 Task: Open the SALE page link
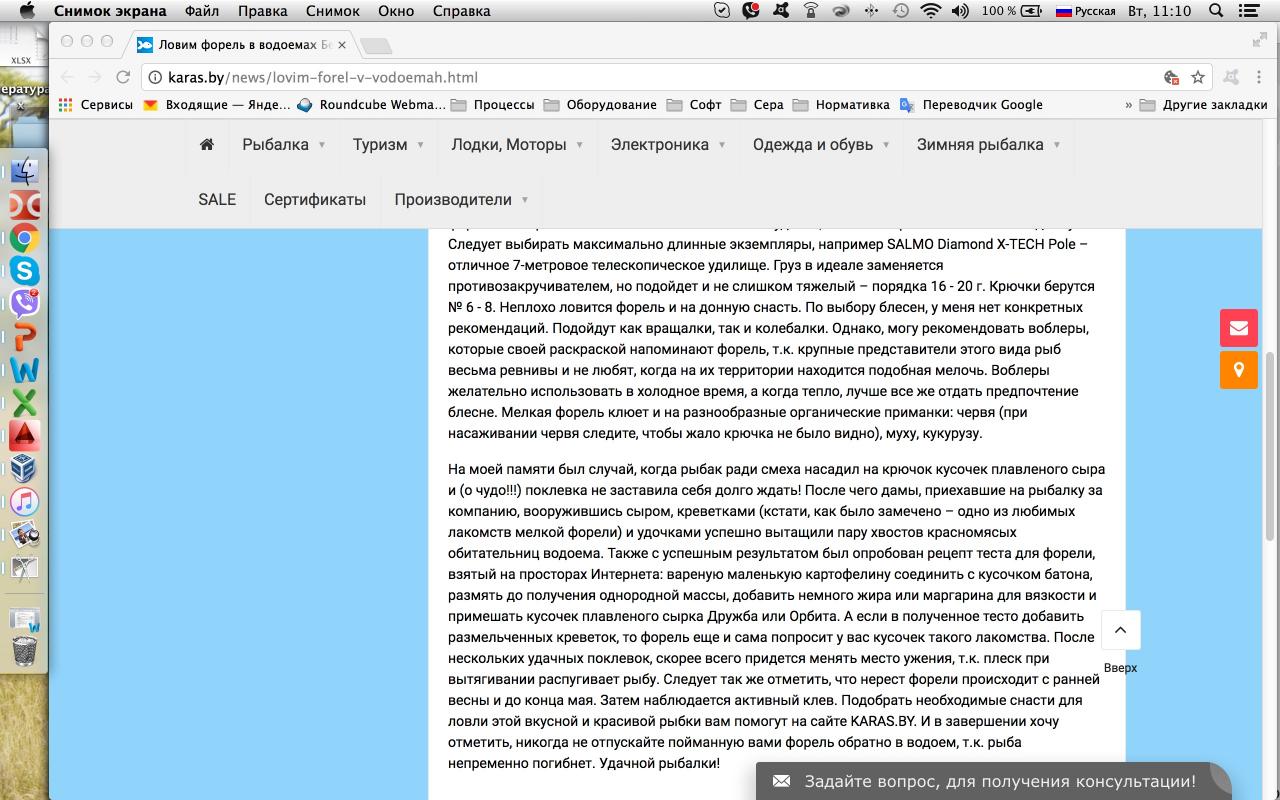tap(217, 199)
